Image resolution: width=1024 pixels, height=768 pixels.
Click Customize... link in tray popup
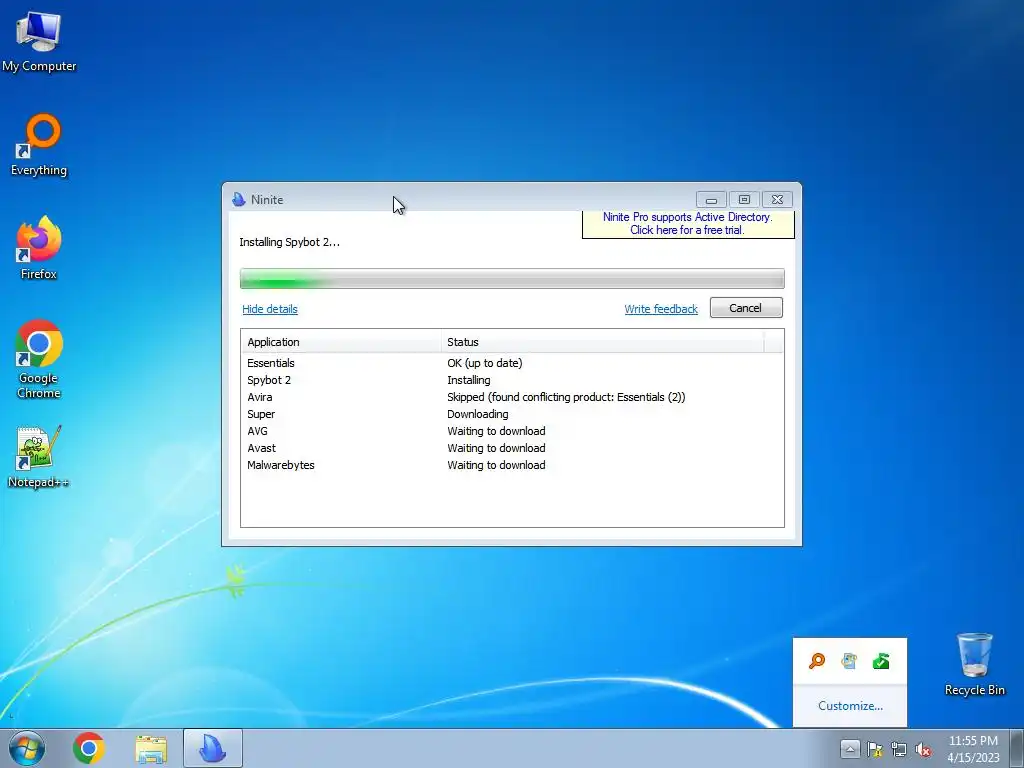click(850, 705)
